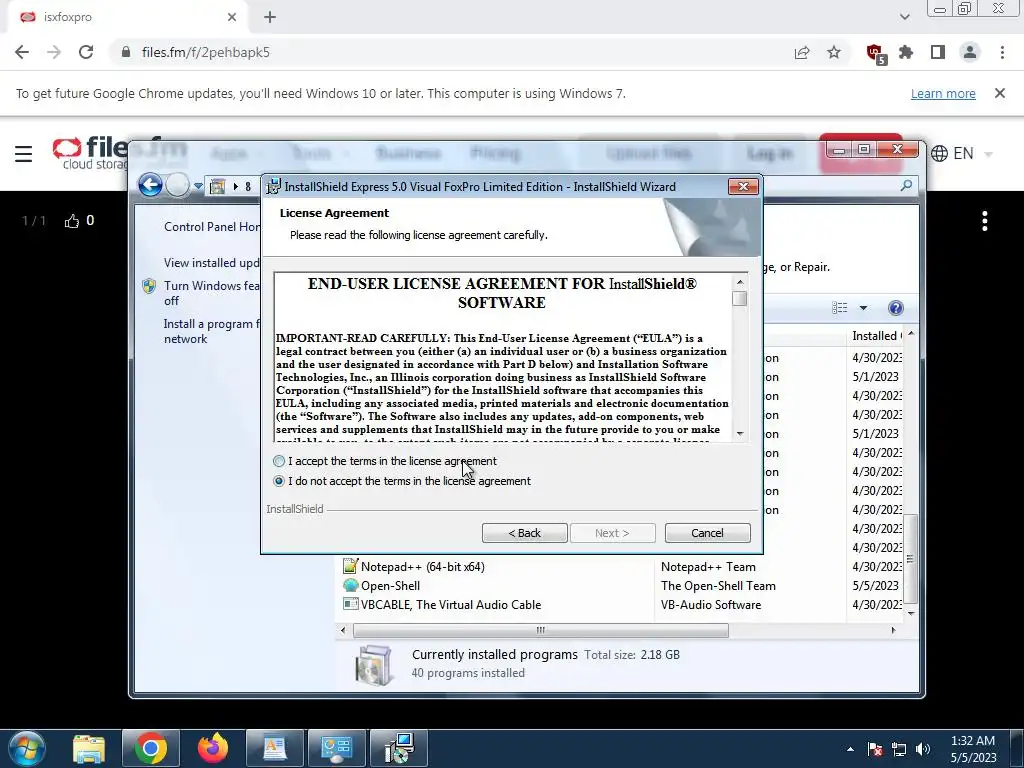Viewport: 1024px width, 768px height.
Task: Open the Control Panel taskbar icon
Action: [337, 748]
